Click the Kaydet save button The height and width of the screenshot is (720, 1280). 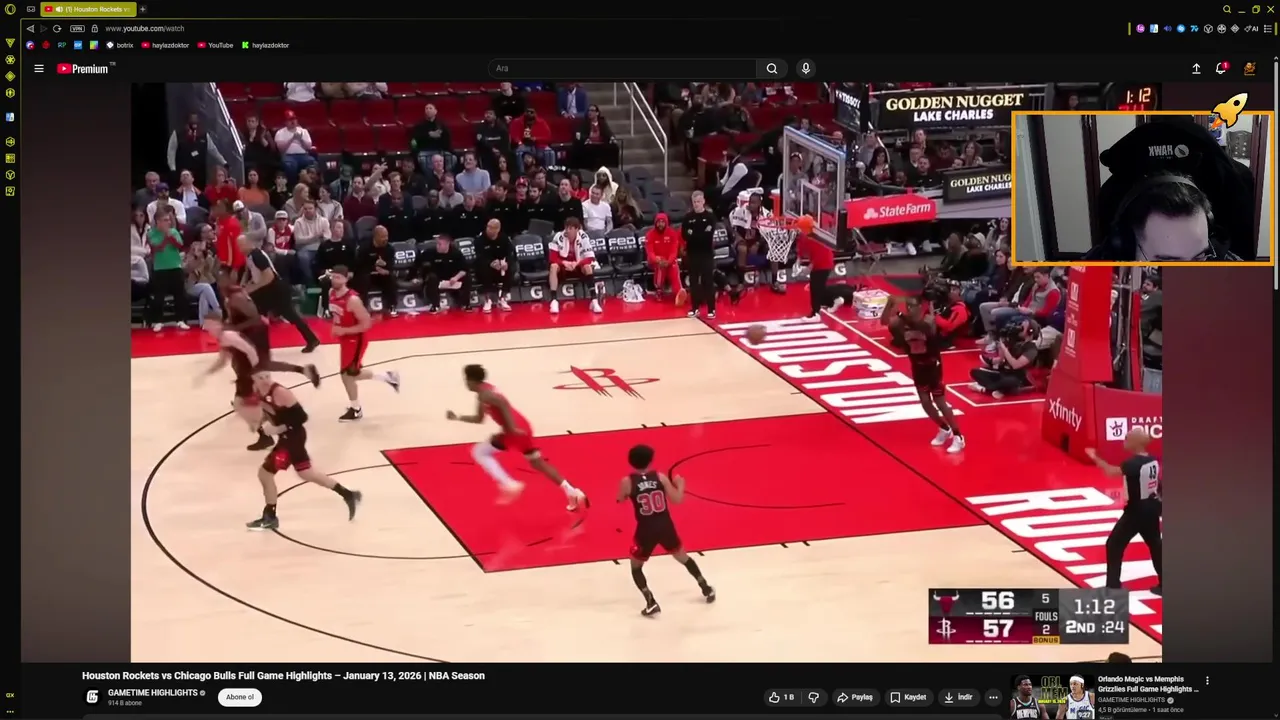pyautogui.click(x=908, y=697)
